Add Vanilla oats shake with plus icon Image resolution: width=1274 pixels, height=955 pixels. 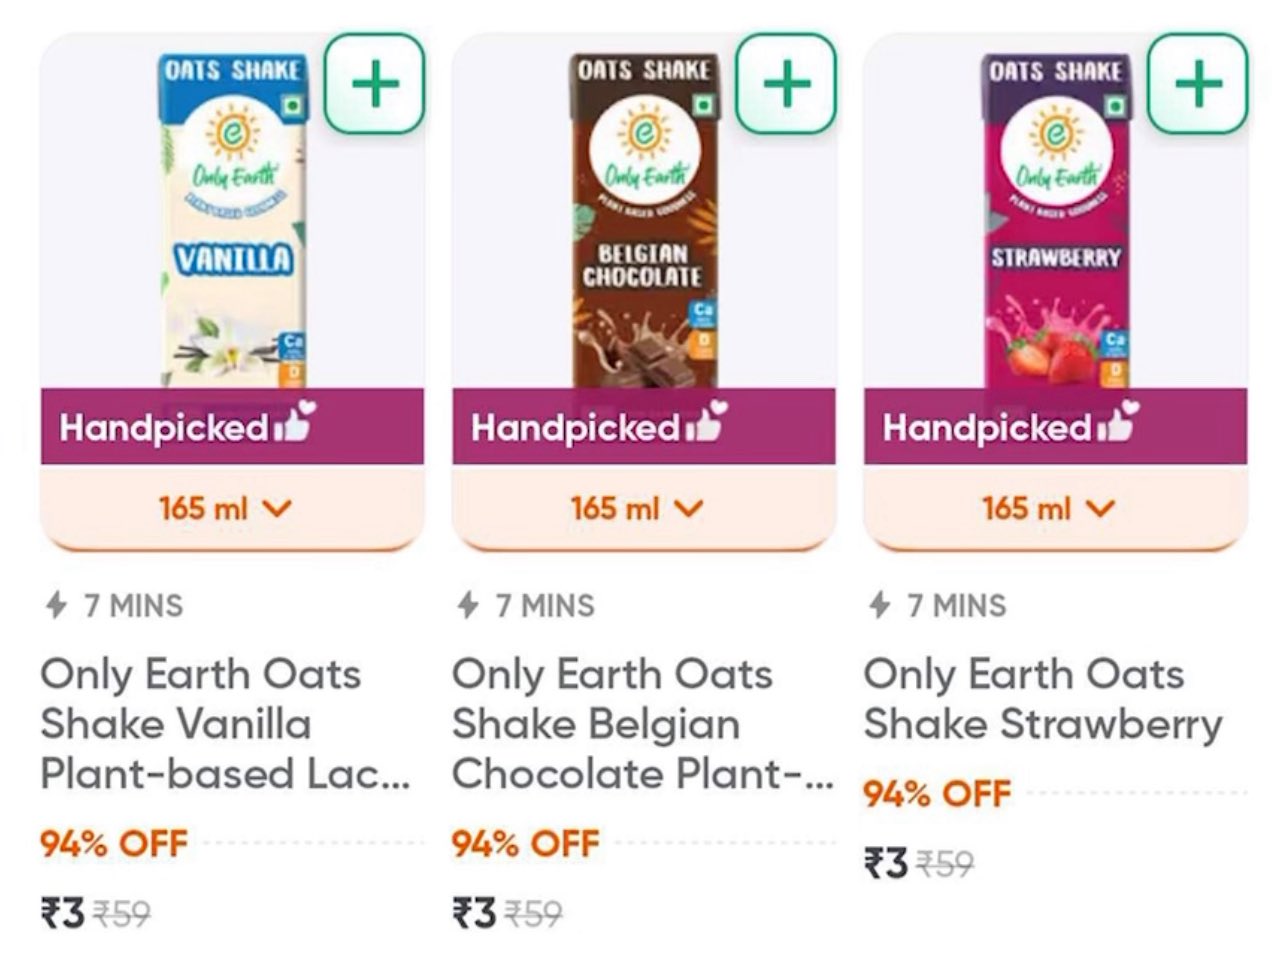tap(375, 83)
